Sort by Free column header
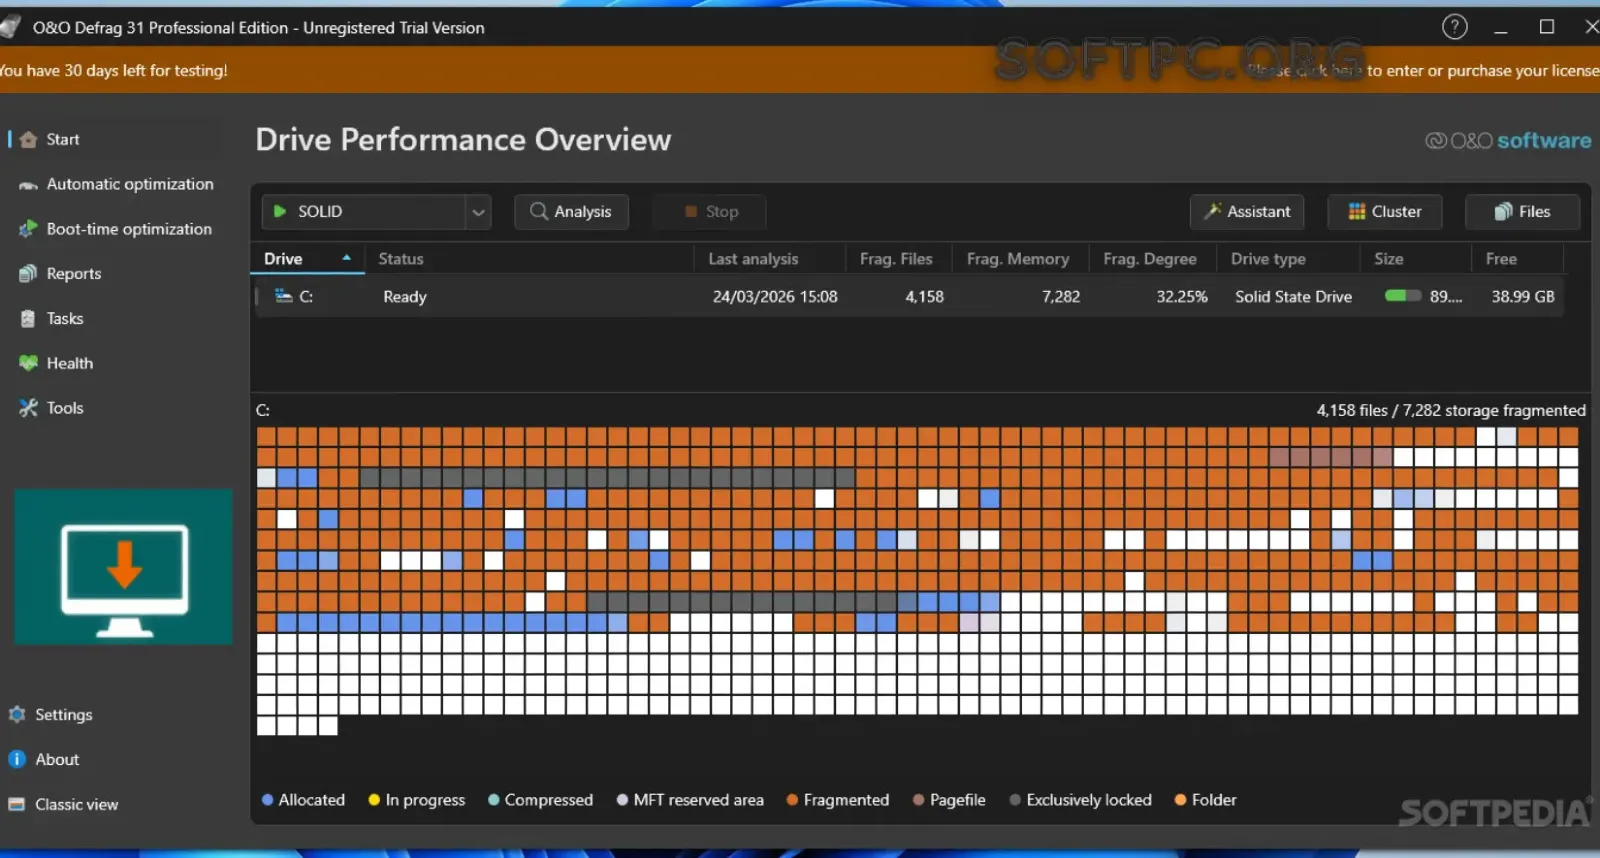The height and width of the screenshot is (858, 1600). coord(1517,259)
